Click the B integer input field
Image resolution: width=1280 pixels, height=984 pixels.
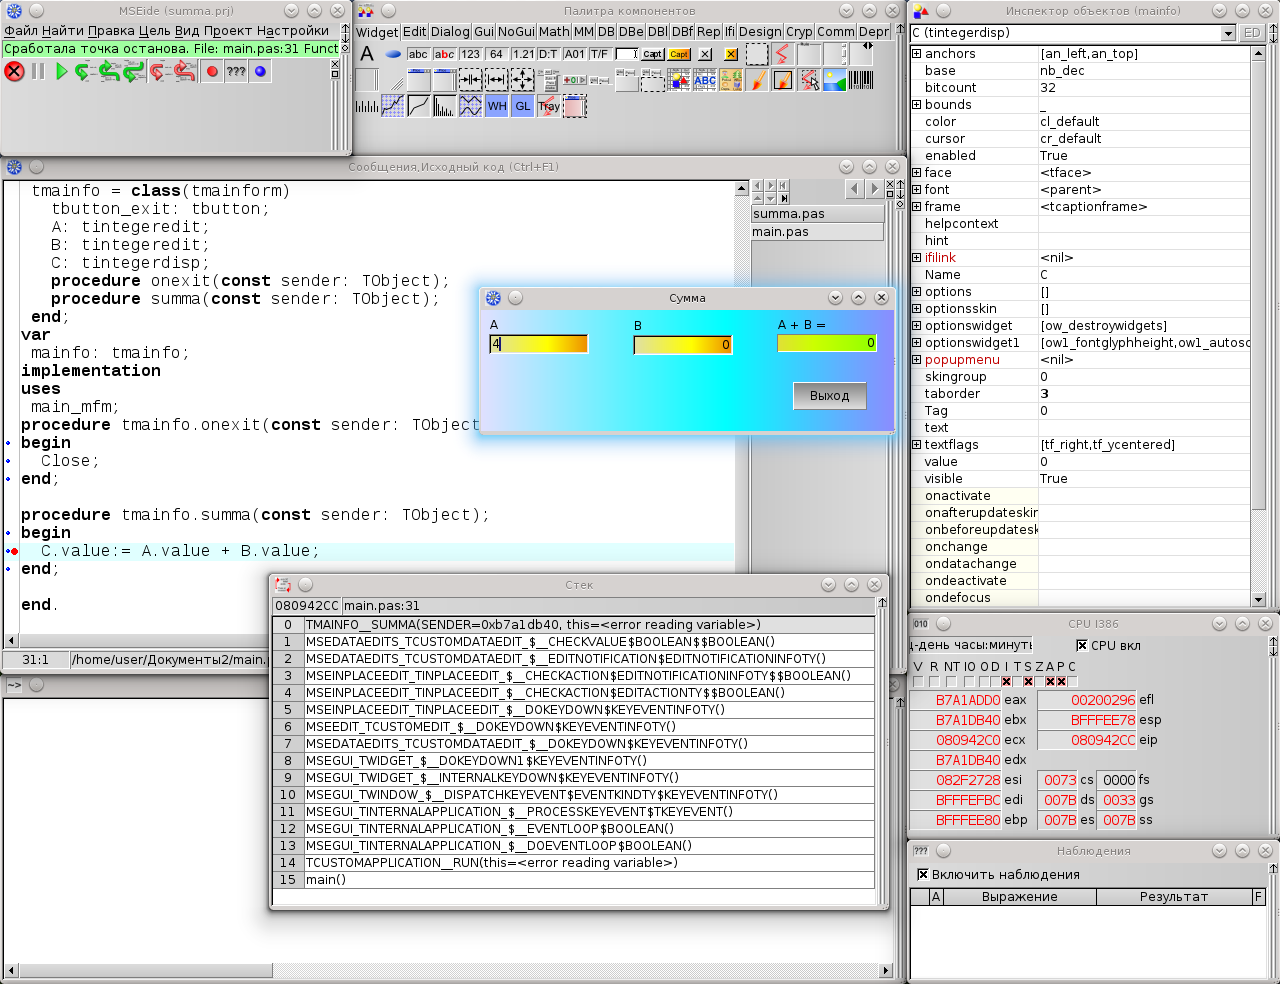click(682, 345)
